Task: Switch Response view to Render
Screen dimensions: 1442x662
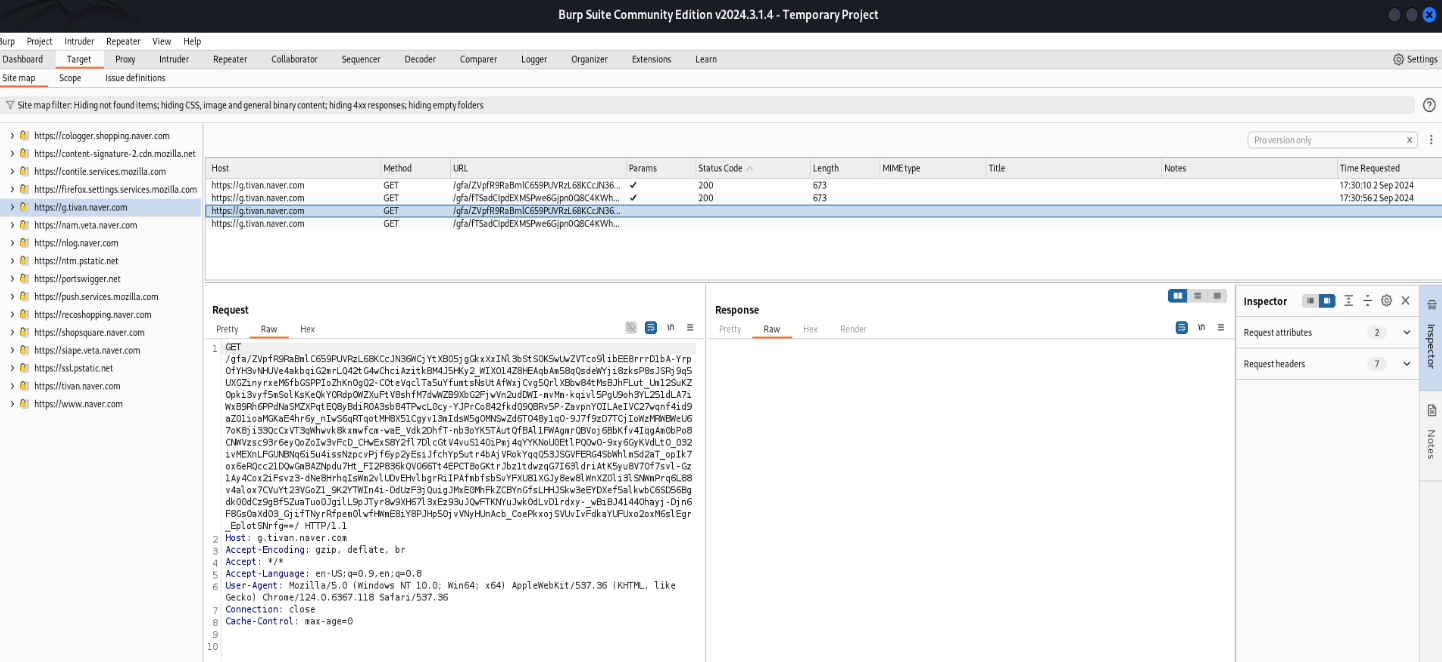Action: pos(853,329)
